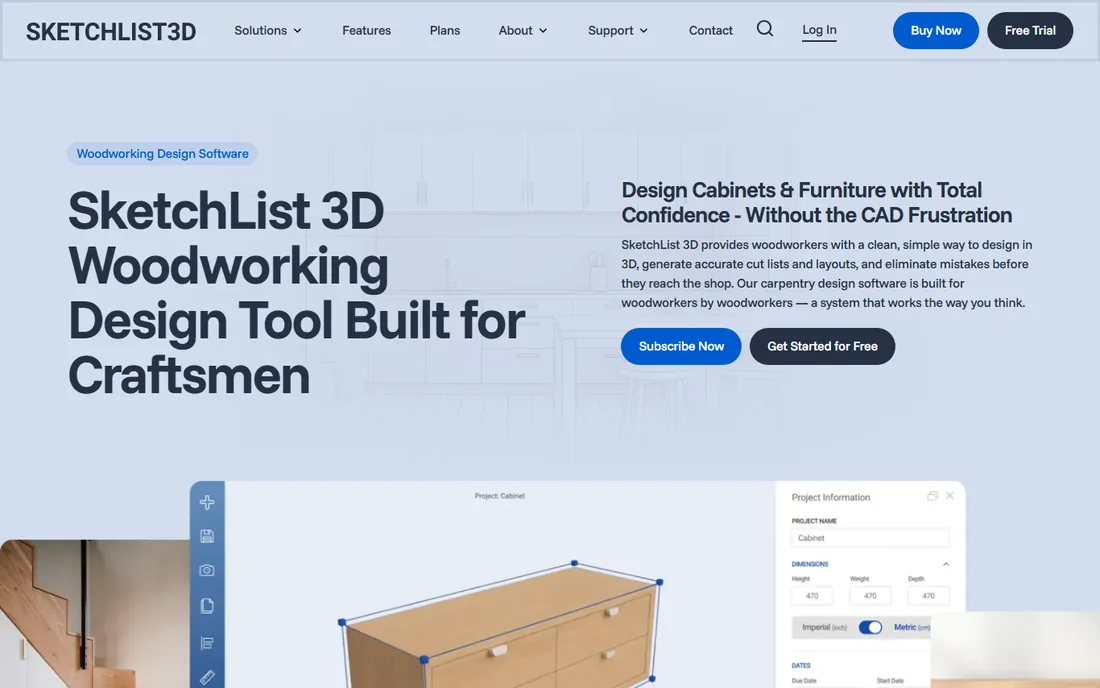Start the Free Trial button
This screenshot has width=1100, height=688.
pyautogui.click(x=1029, y=30)
